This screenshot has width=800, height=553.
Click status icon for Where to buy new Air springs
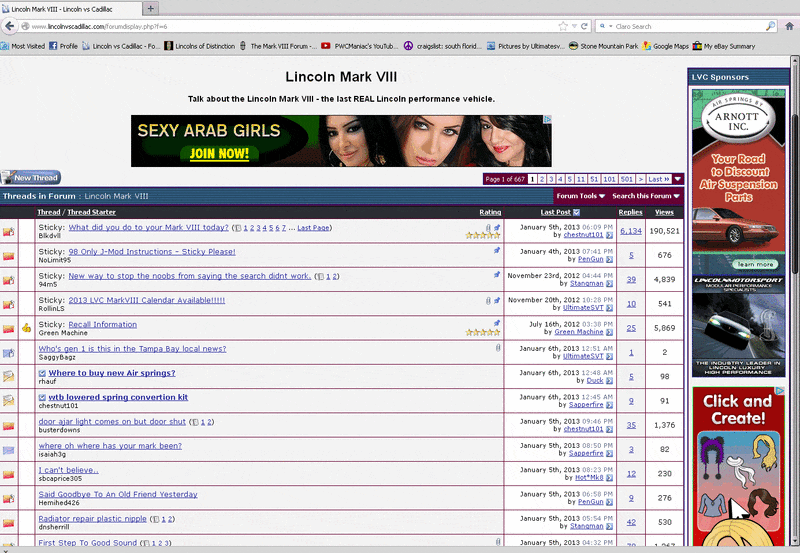(x=9, y=376)
